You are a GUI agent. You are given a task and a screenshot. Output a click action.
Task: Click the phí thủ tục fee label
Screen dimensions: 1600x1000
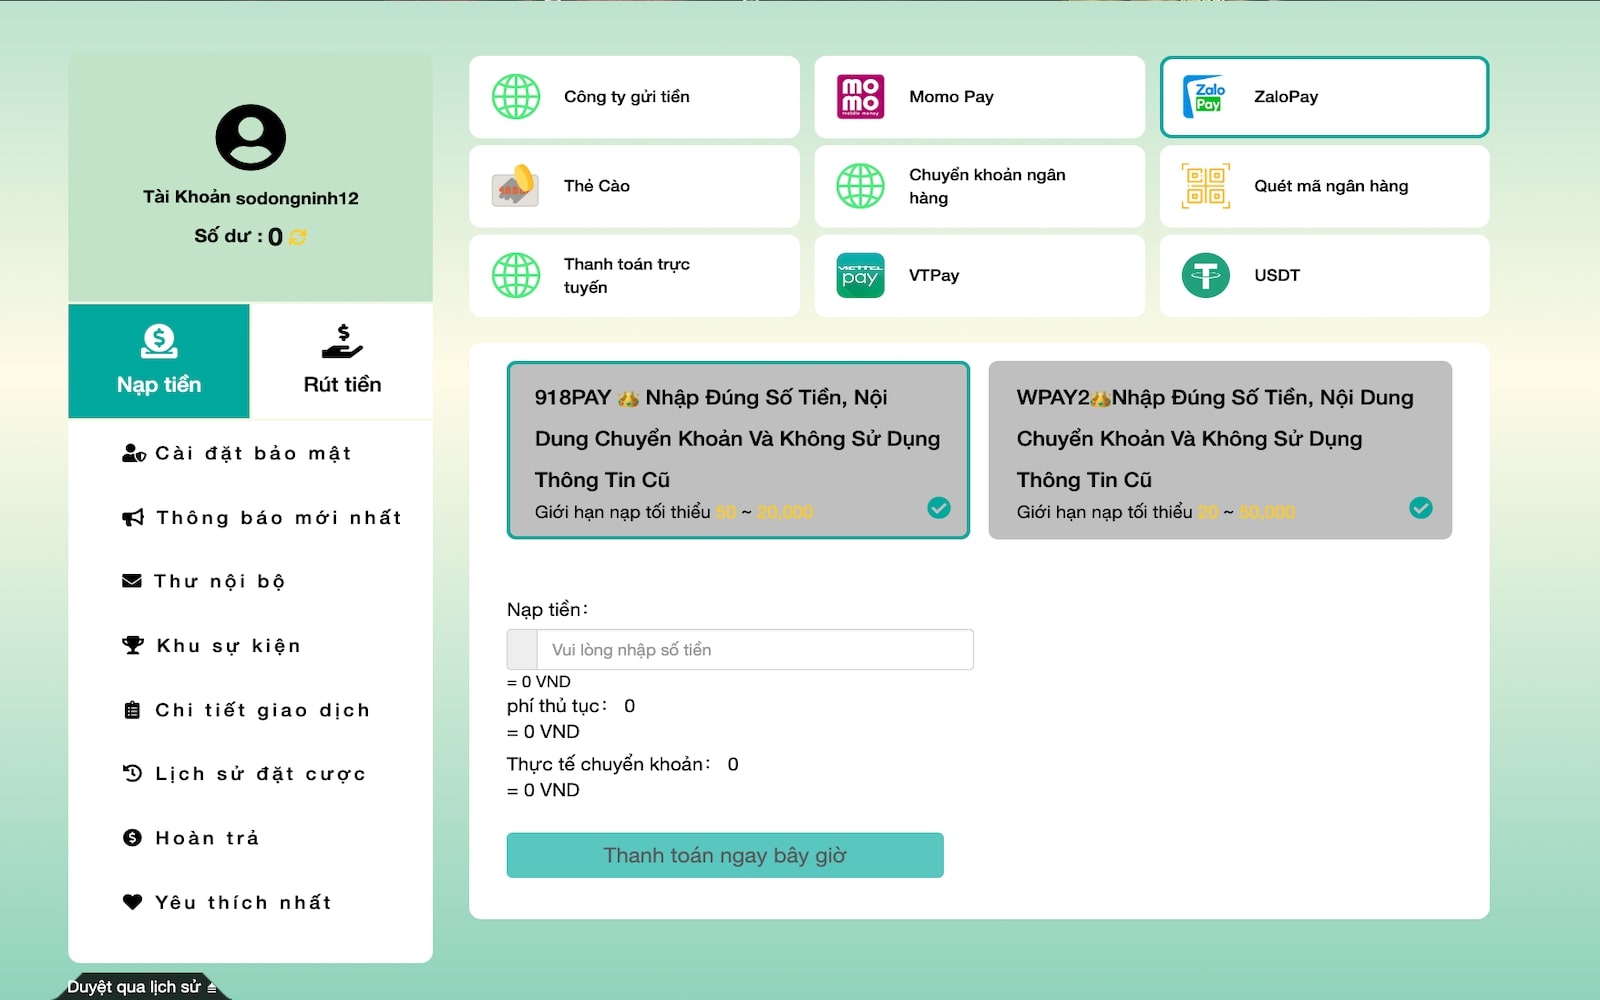557,706
